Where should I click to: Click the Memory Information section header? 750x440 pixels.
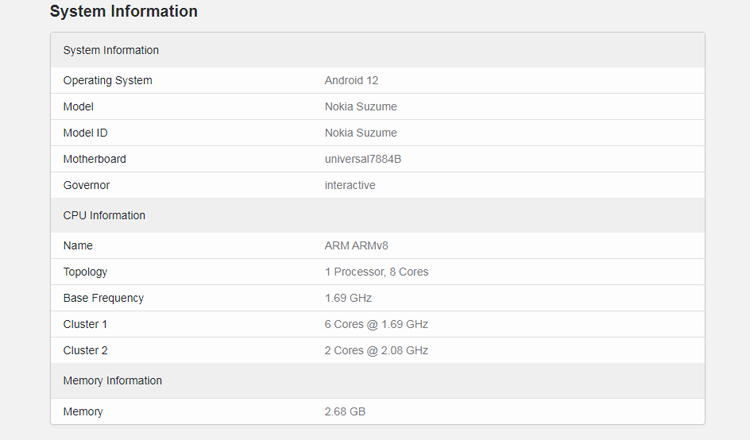pyautogui.click(x=112, y=380)
